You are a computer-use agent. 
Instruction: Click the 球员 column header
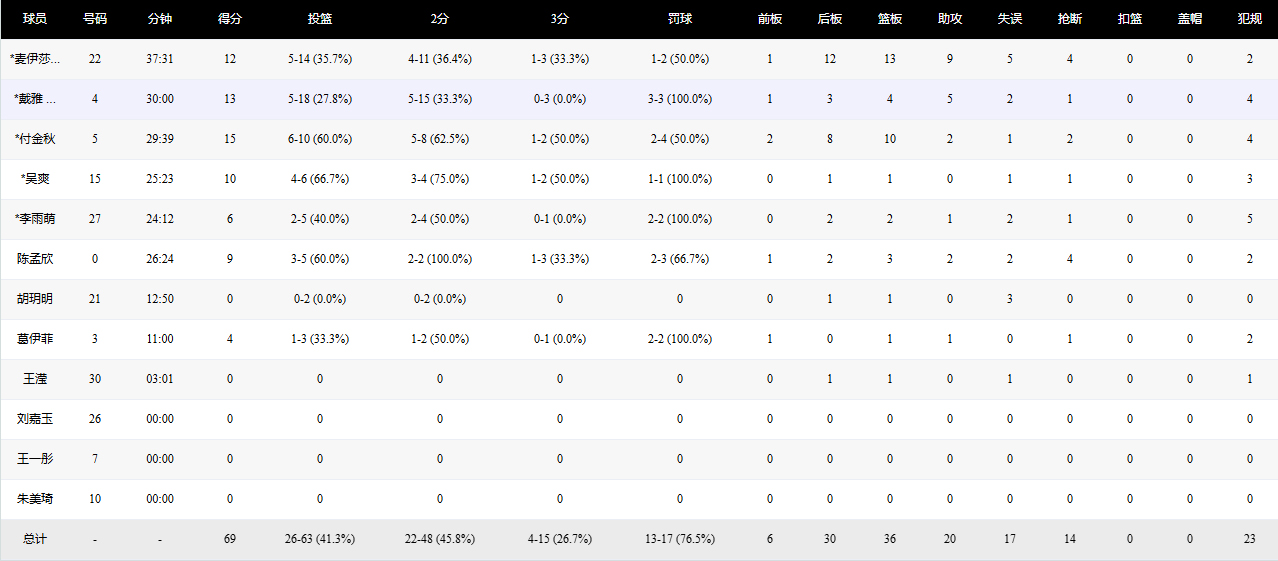(x=35, y=19)
